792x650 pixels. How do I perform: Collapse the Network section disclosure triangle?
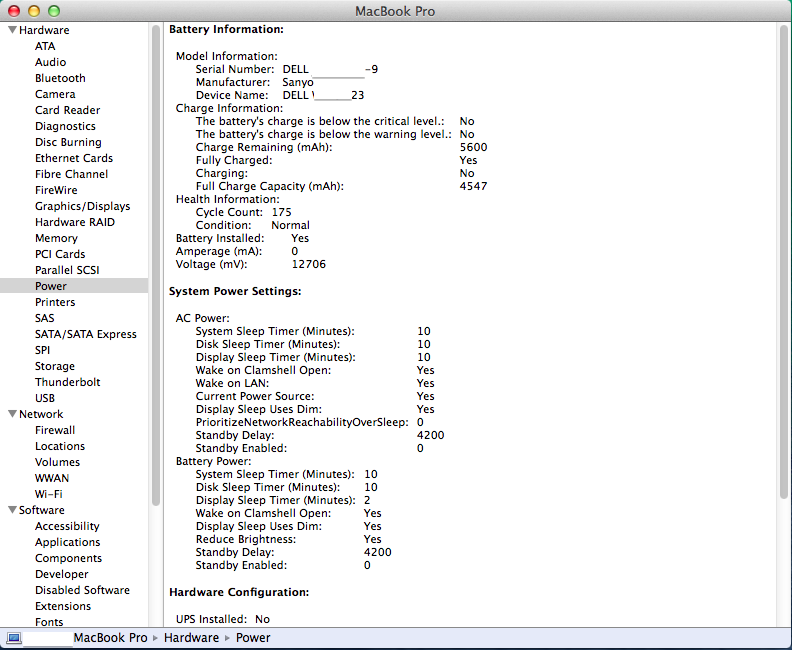click(x=12, y=414)
